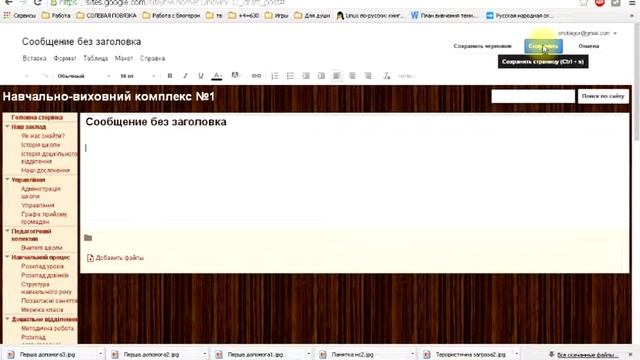Viewport: 640px width, 360px height.
Task: Toggle italic formatting
Action: point(185,76)
